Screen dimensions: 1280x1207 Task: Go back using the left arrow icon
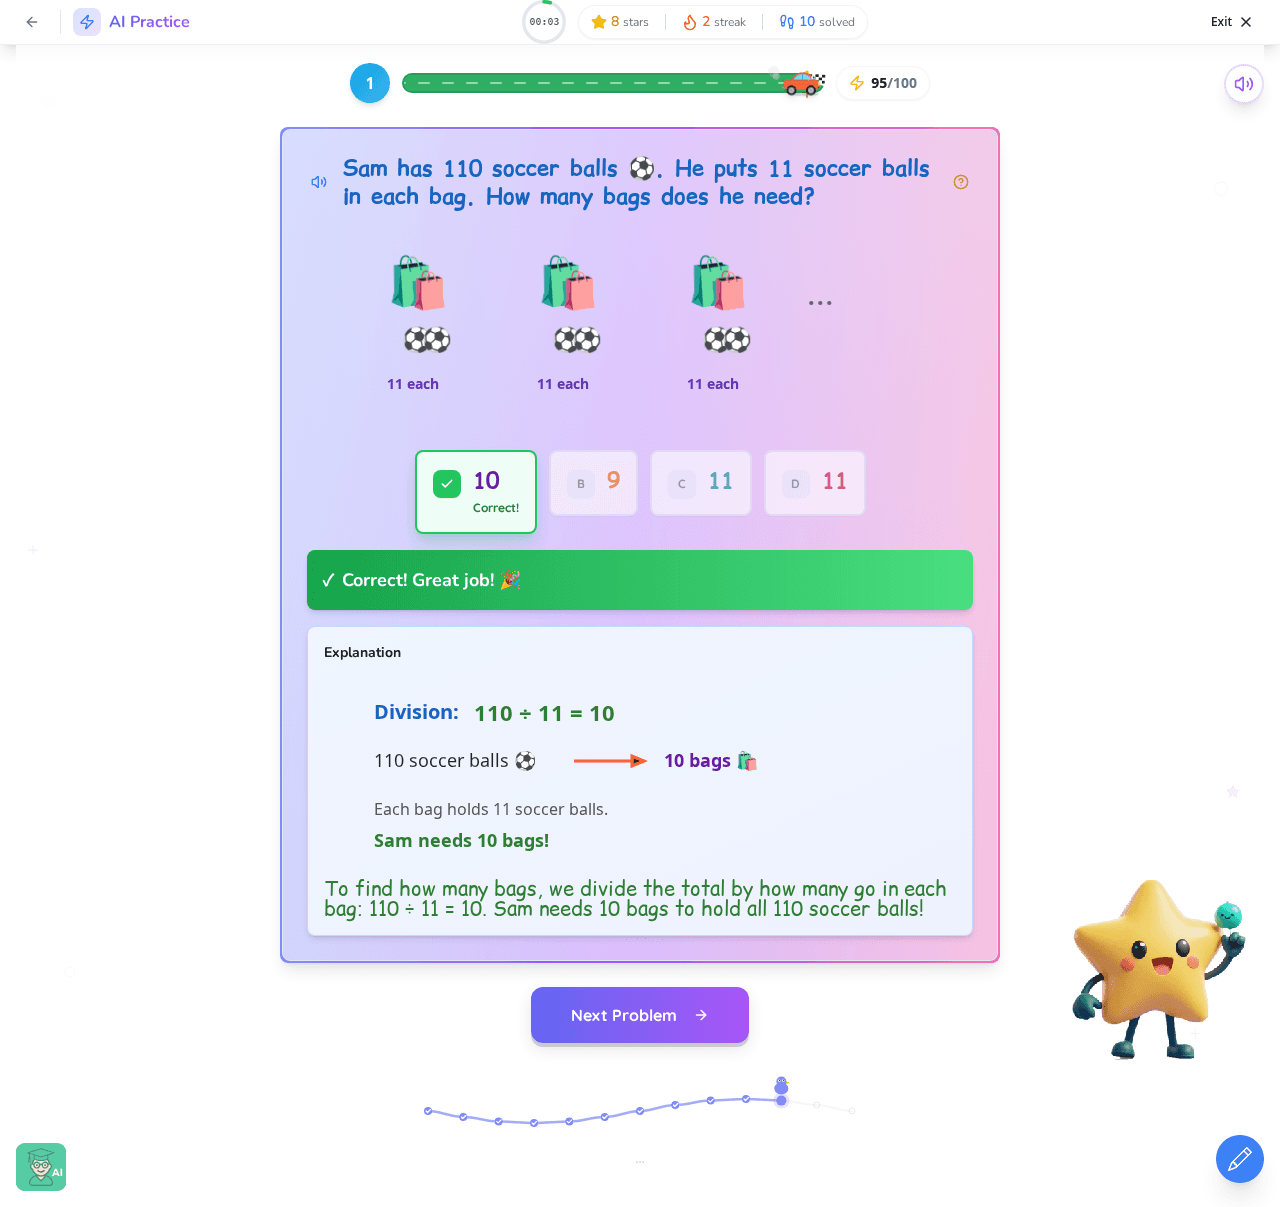coord(32,22)
